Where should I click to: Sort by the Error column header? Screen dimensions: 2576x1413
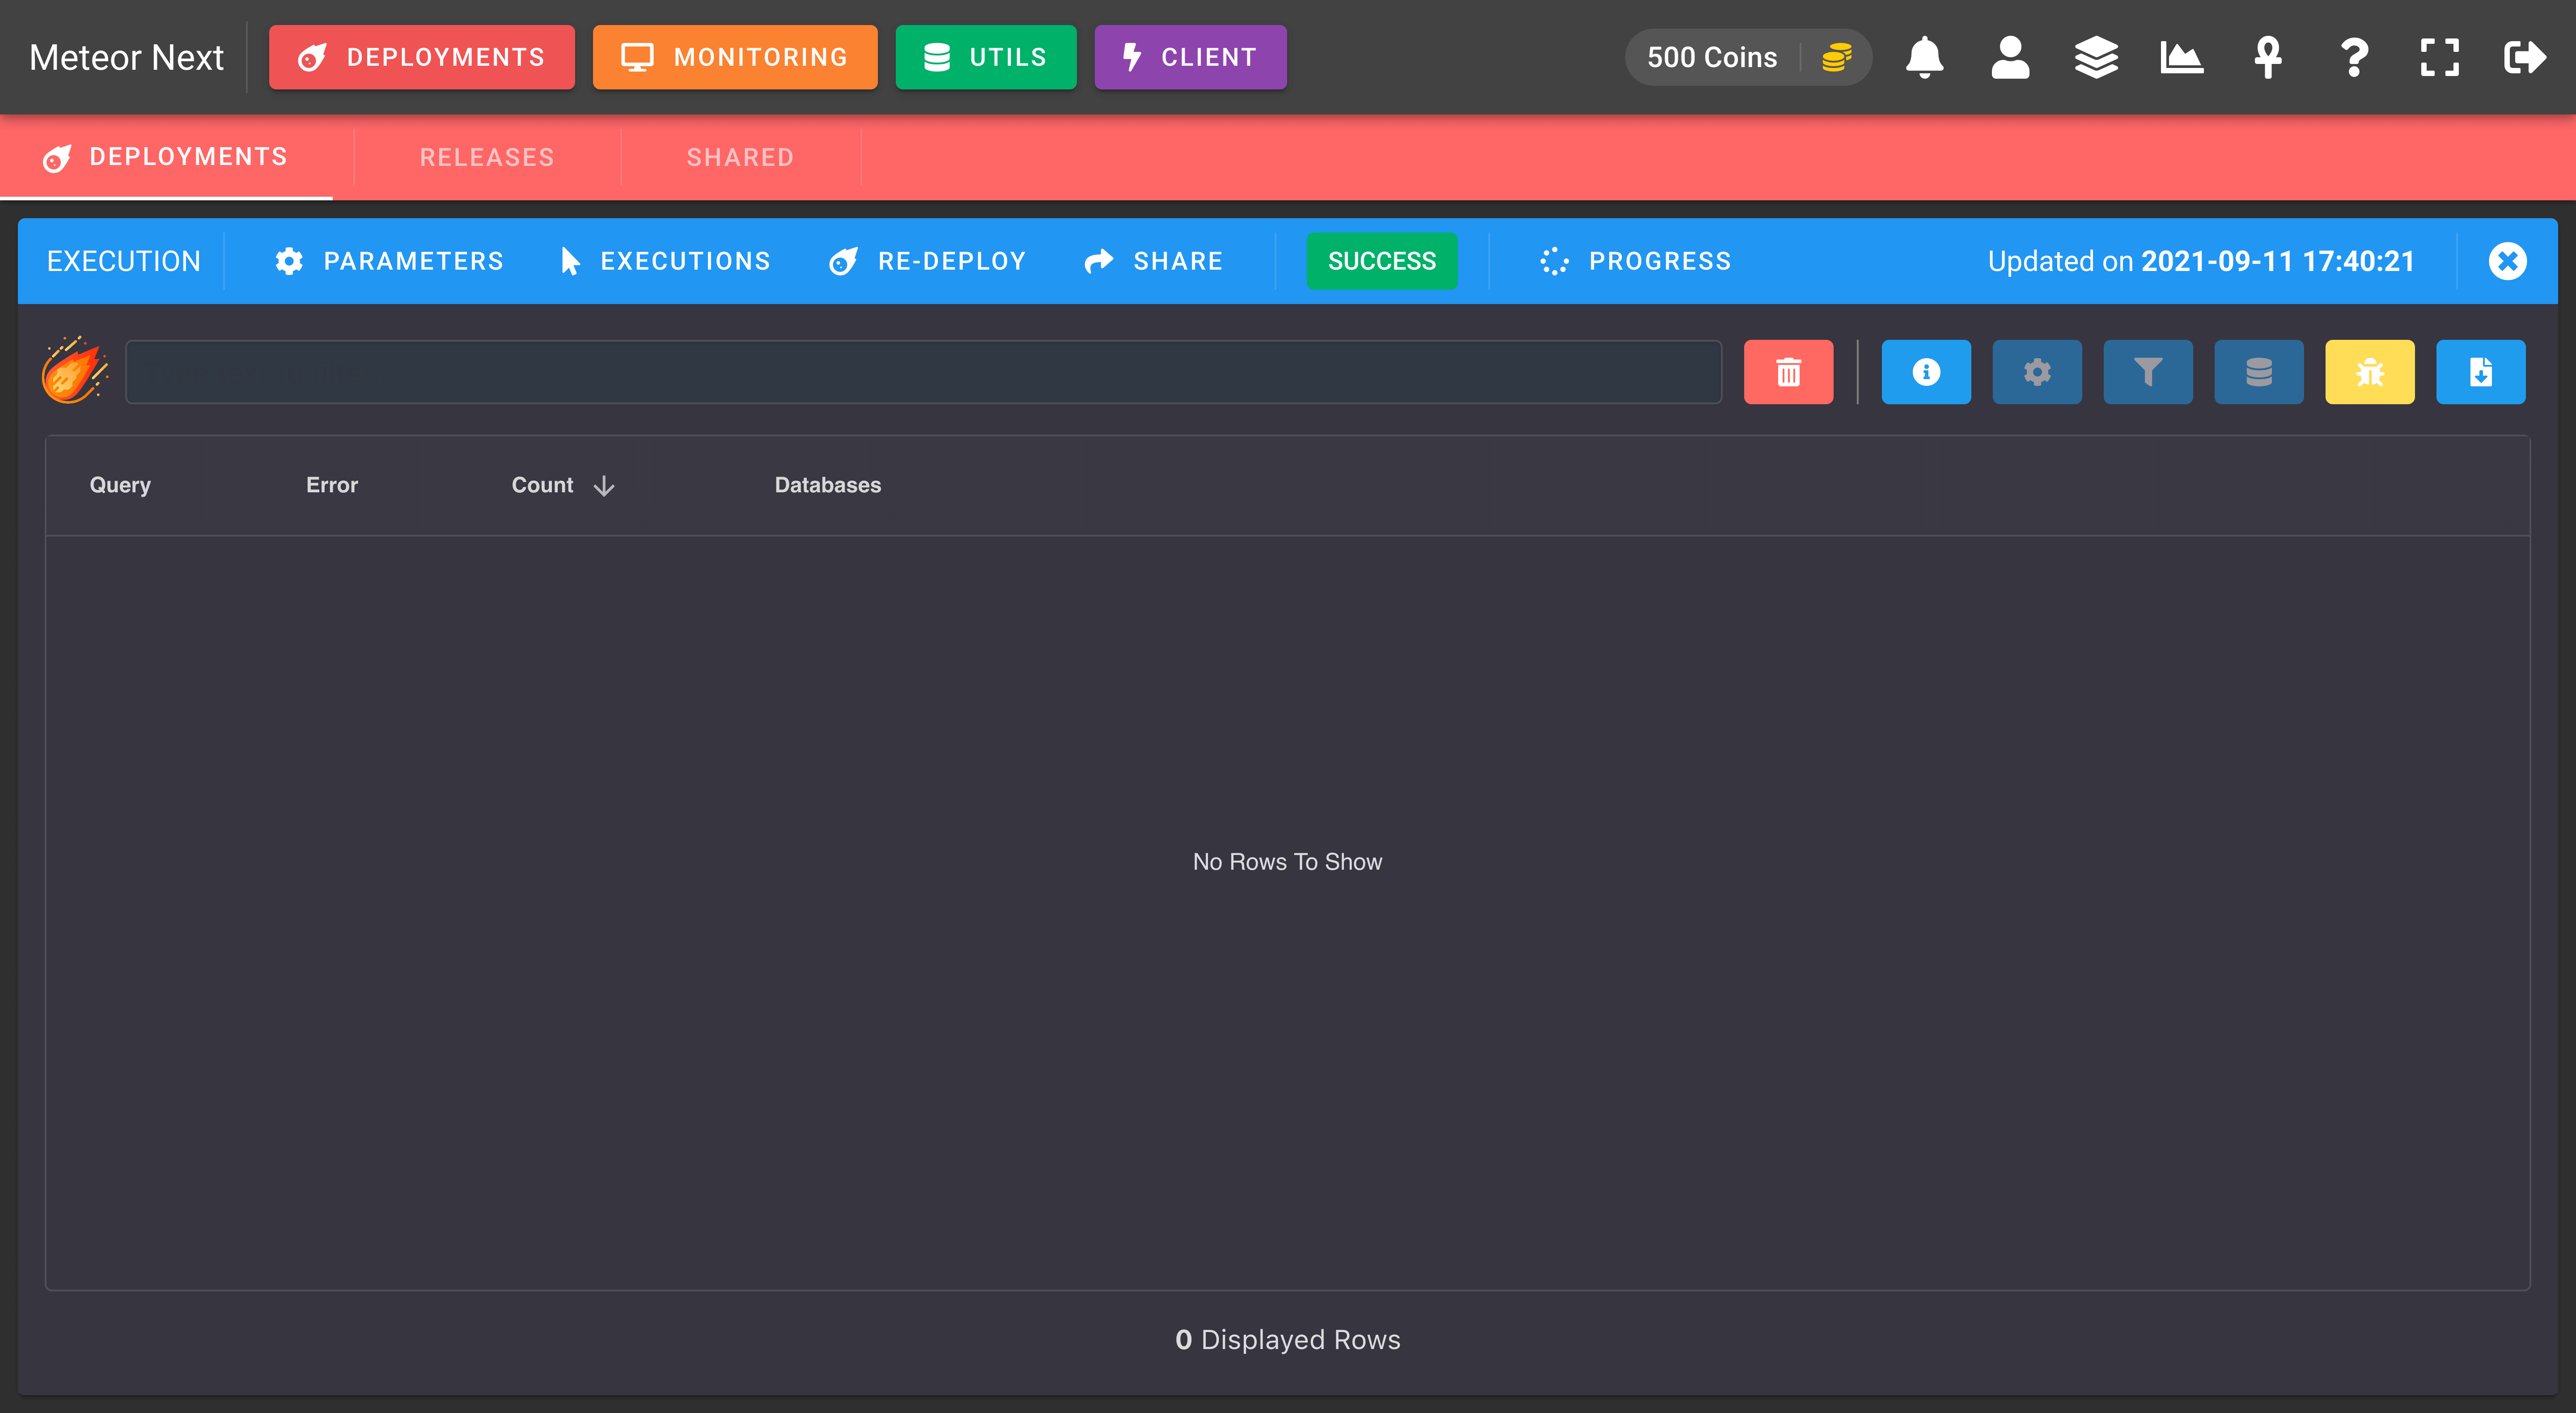click(x=332, y=485)
